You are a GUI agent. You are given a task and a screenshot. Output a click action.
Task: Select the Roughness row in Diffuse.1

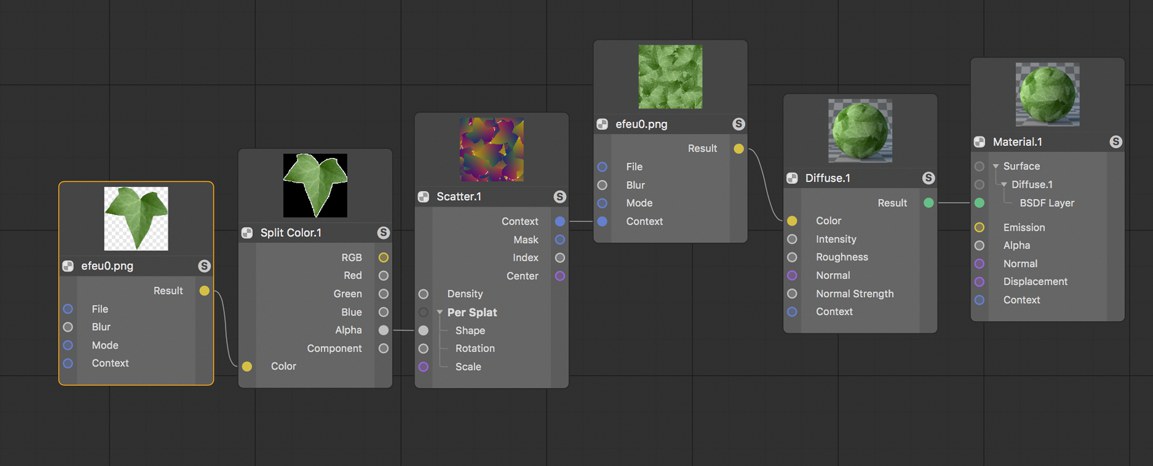pyautogui.click(x=860, y=257)
